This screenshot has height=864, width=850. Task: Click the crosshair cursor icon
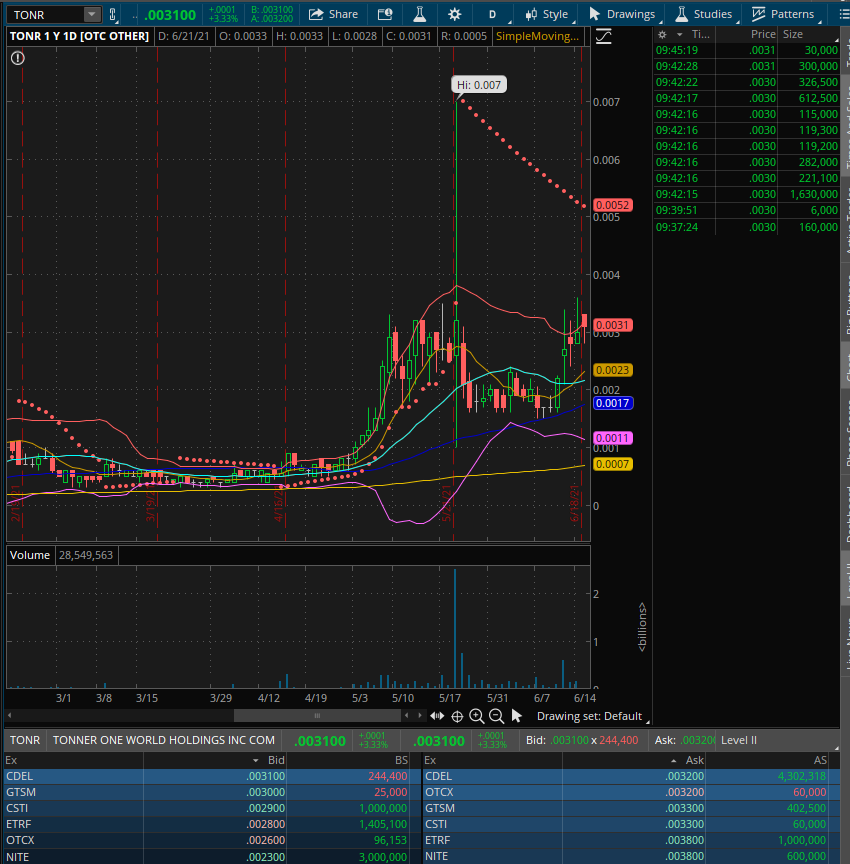tap(457, 716)
